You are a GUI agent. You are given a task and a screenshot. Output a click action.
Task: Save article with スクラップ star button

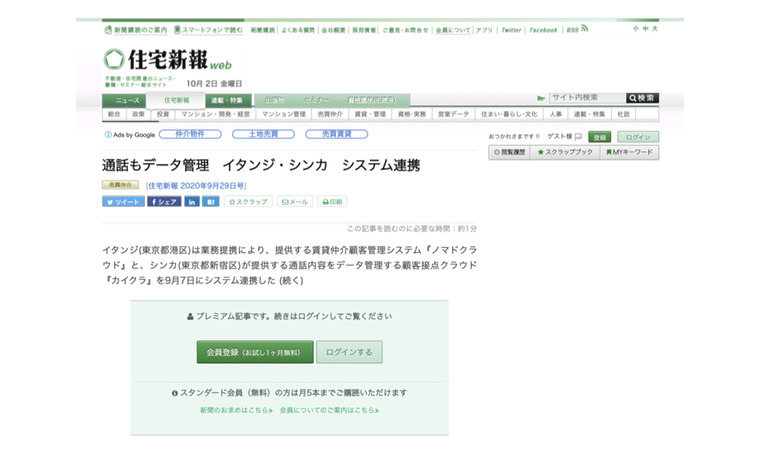pos(248,201)
